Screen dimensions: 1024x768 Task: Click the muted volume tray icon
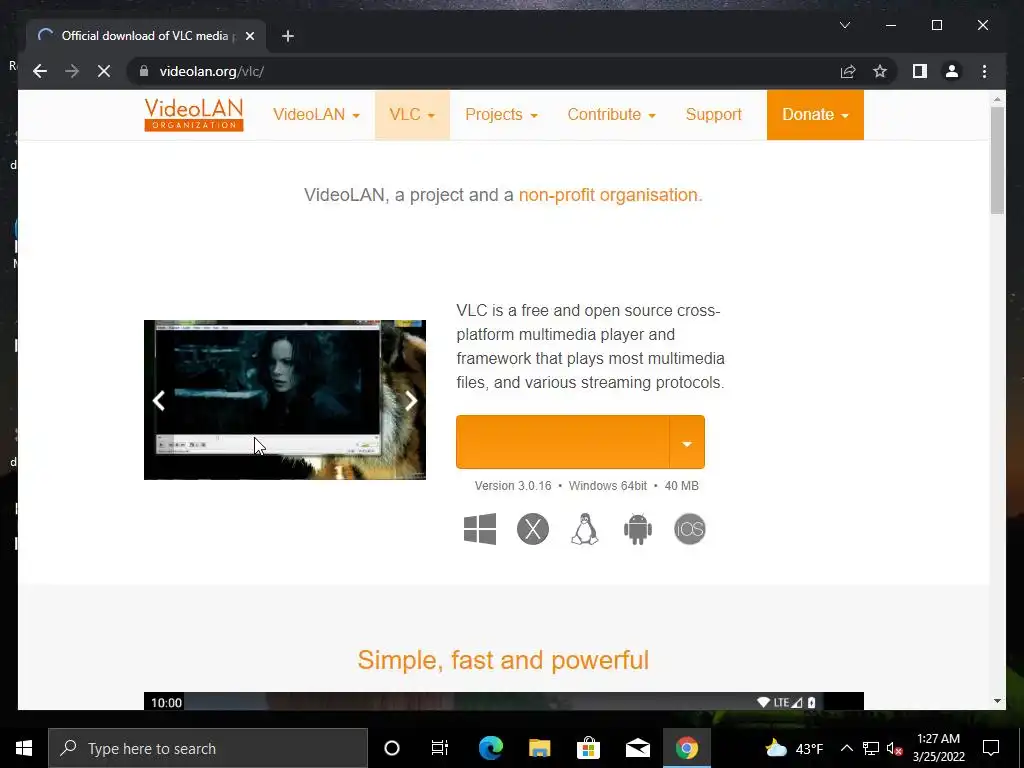click(x=895, y=748)
